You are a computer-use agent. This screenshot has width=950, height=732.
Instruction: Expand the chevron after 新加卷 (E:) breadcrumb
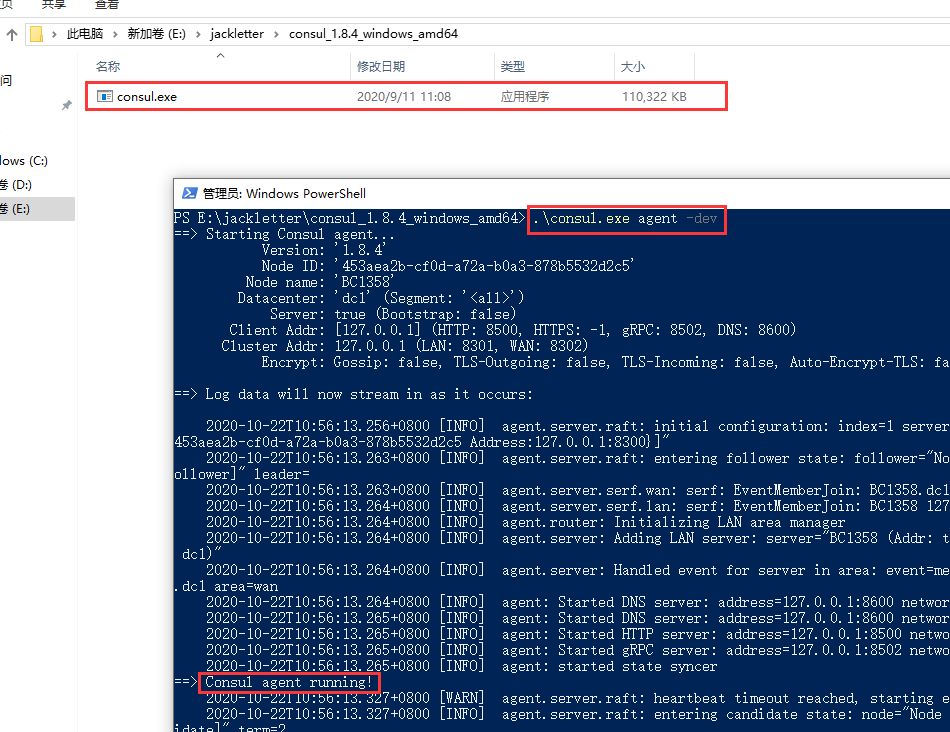coord(198,35)
